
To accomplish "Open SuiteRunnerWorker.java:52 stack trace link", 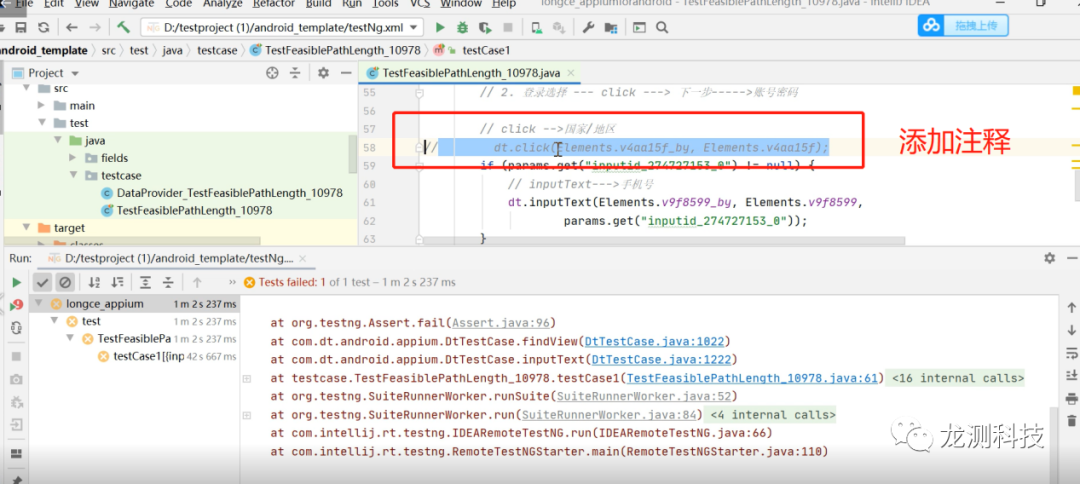I will click(646, 397).
